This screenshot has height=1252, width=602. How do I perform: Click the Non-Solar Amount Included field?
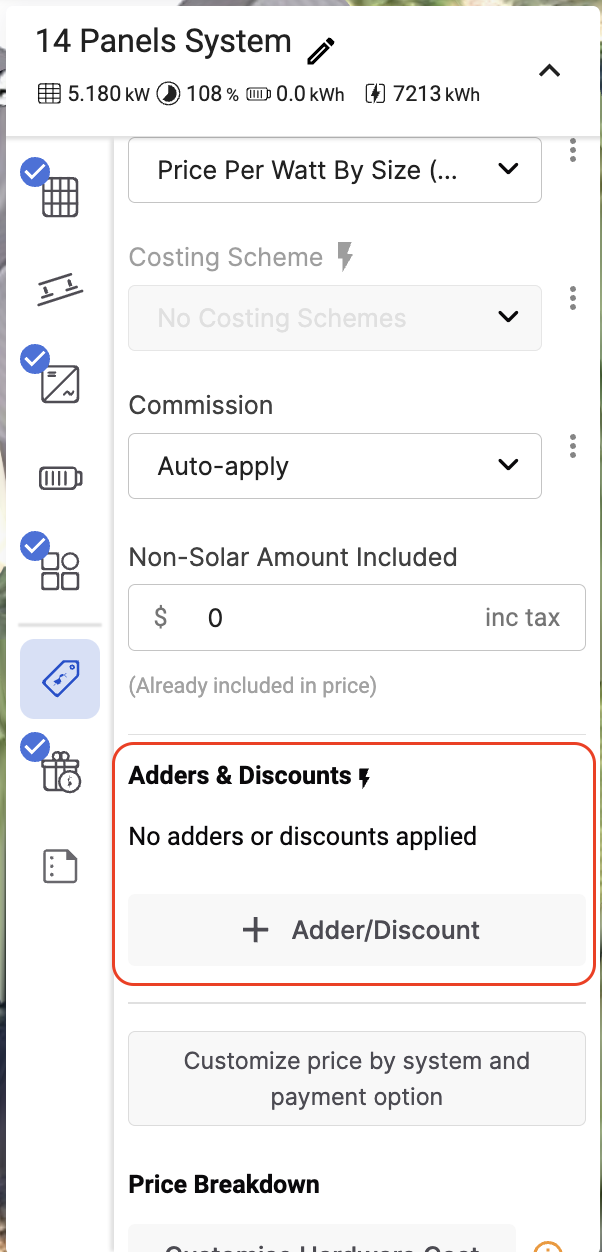357,618
